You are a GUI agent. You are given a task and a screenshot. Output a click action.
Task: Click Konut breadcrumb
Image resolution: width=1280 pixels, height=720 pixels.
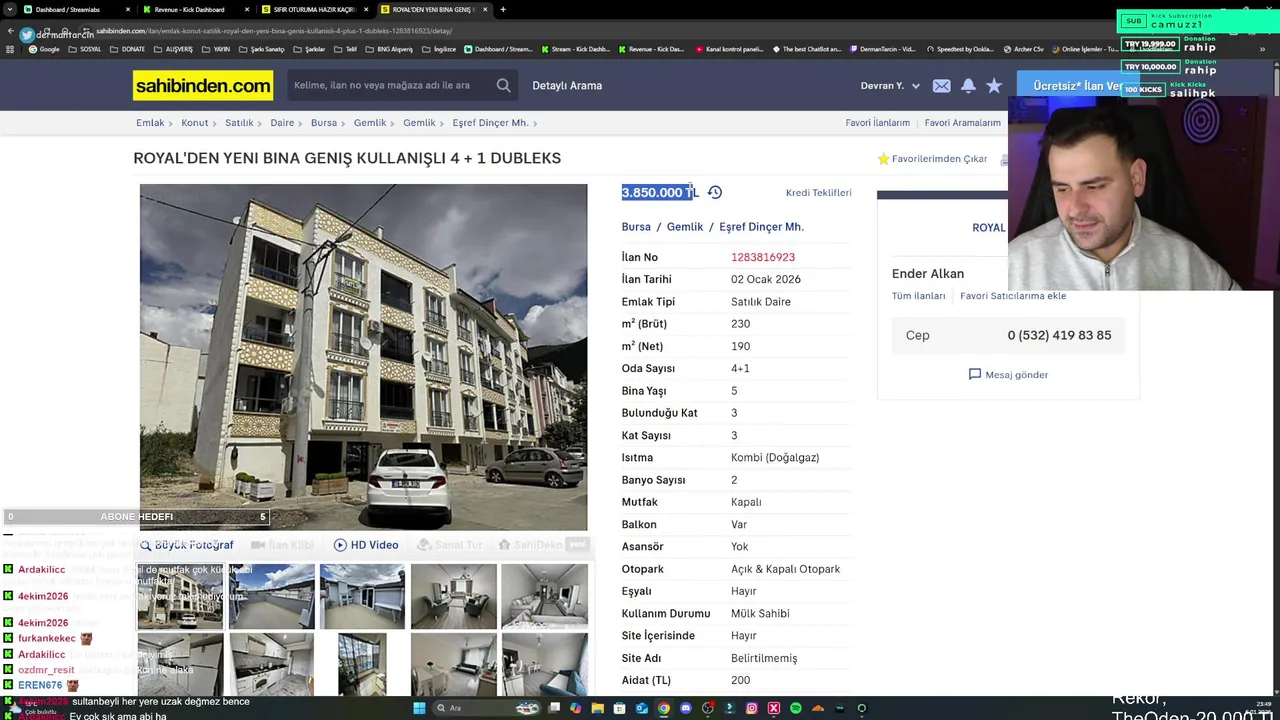coord(195,122)
